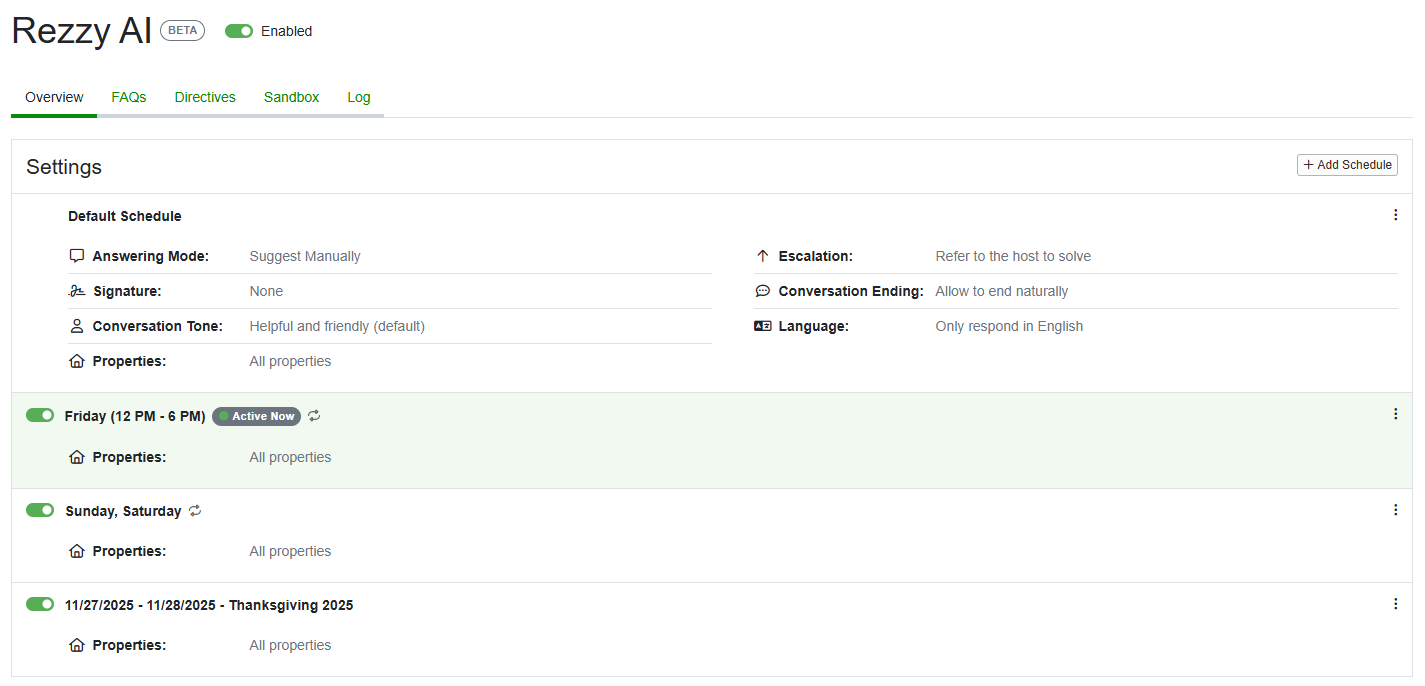1425x686 pixels.
Task: Click the Escalation arrow icon
Action: pos(763,255)
